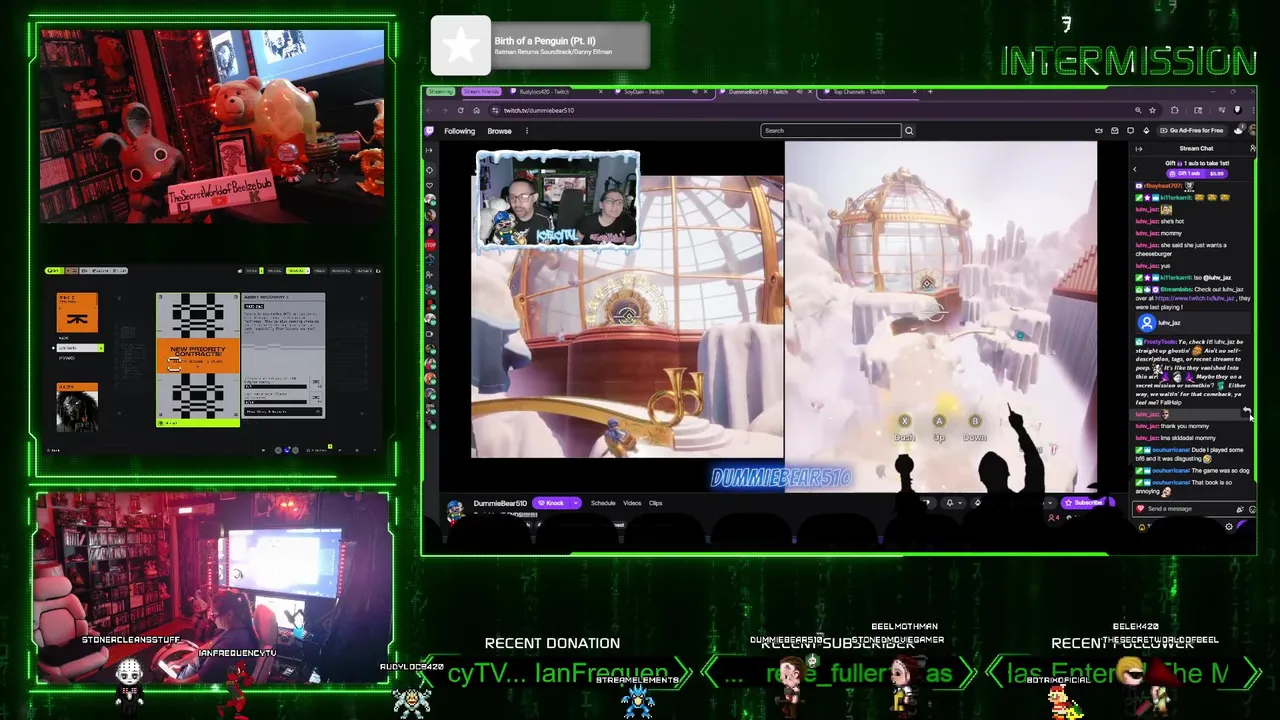Click the reply arrow on luhv_jaz message

coord(1246,411)
